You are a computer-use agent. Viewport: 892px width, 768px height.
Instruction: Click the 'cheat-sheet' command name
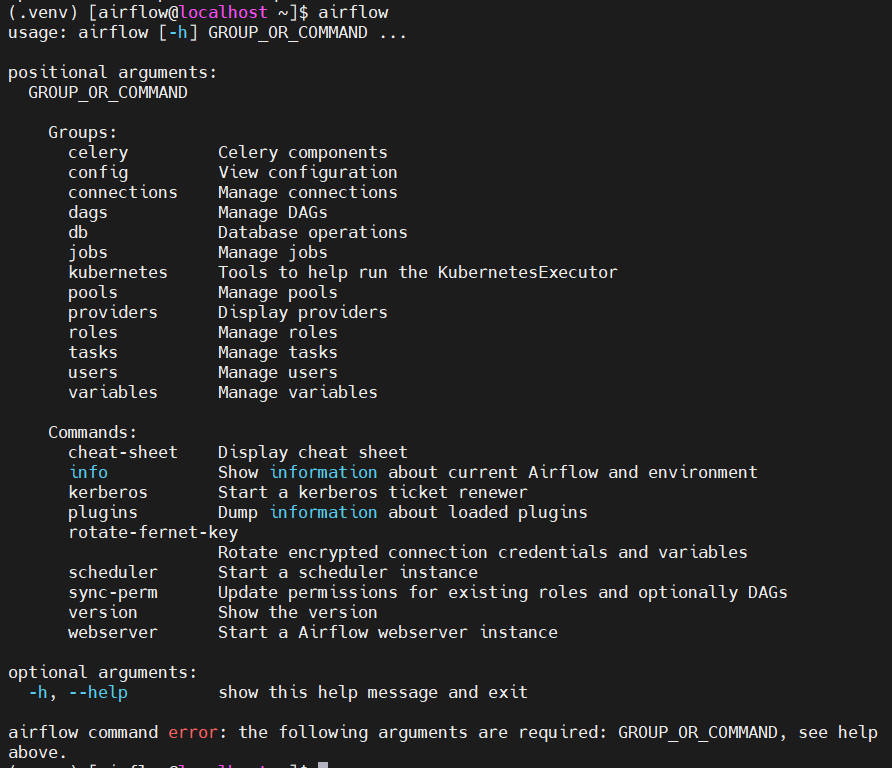[123, 452]
